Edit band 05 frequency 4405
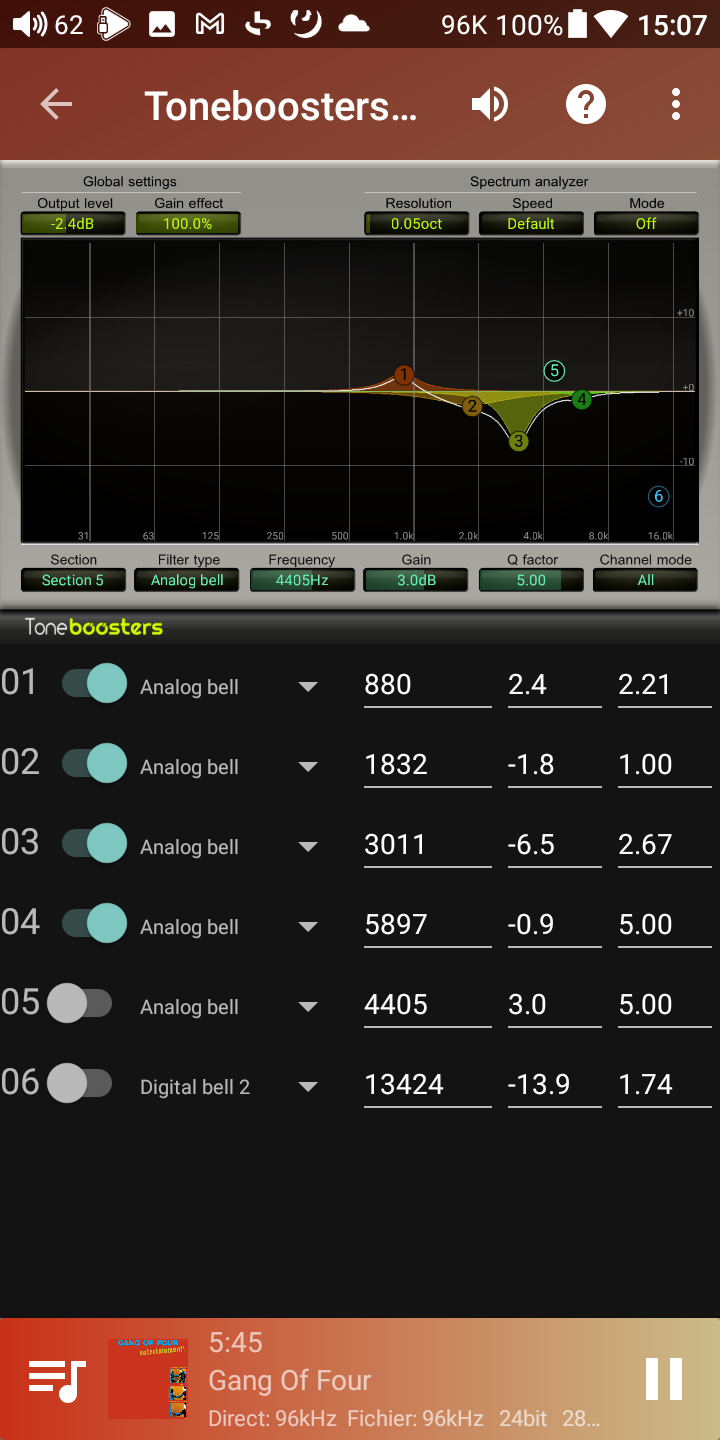Image resolution: width=720 pixels, height=1440 pixels. pyautogui.click(x=428, y=1005)
